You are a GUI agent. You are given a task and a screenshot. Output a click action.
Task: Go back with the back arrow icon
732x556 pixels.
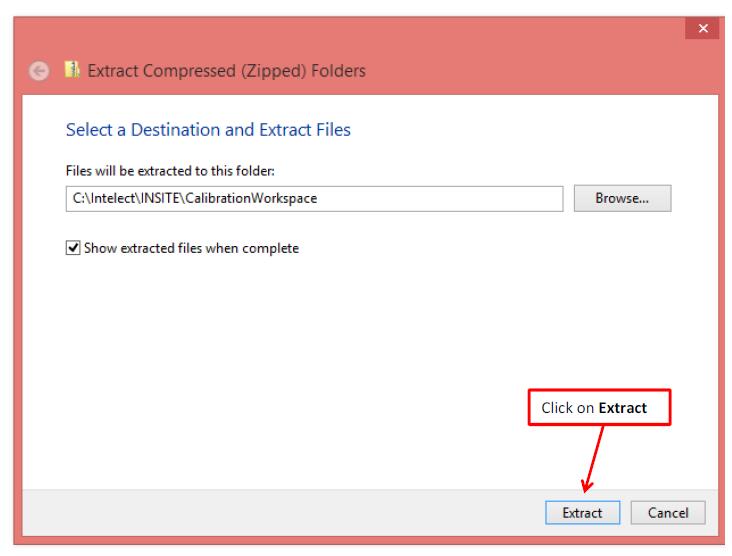[39, 71]
